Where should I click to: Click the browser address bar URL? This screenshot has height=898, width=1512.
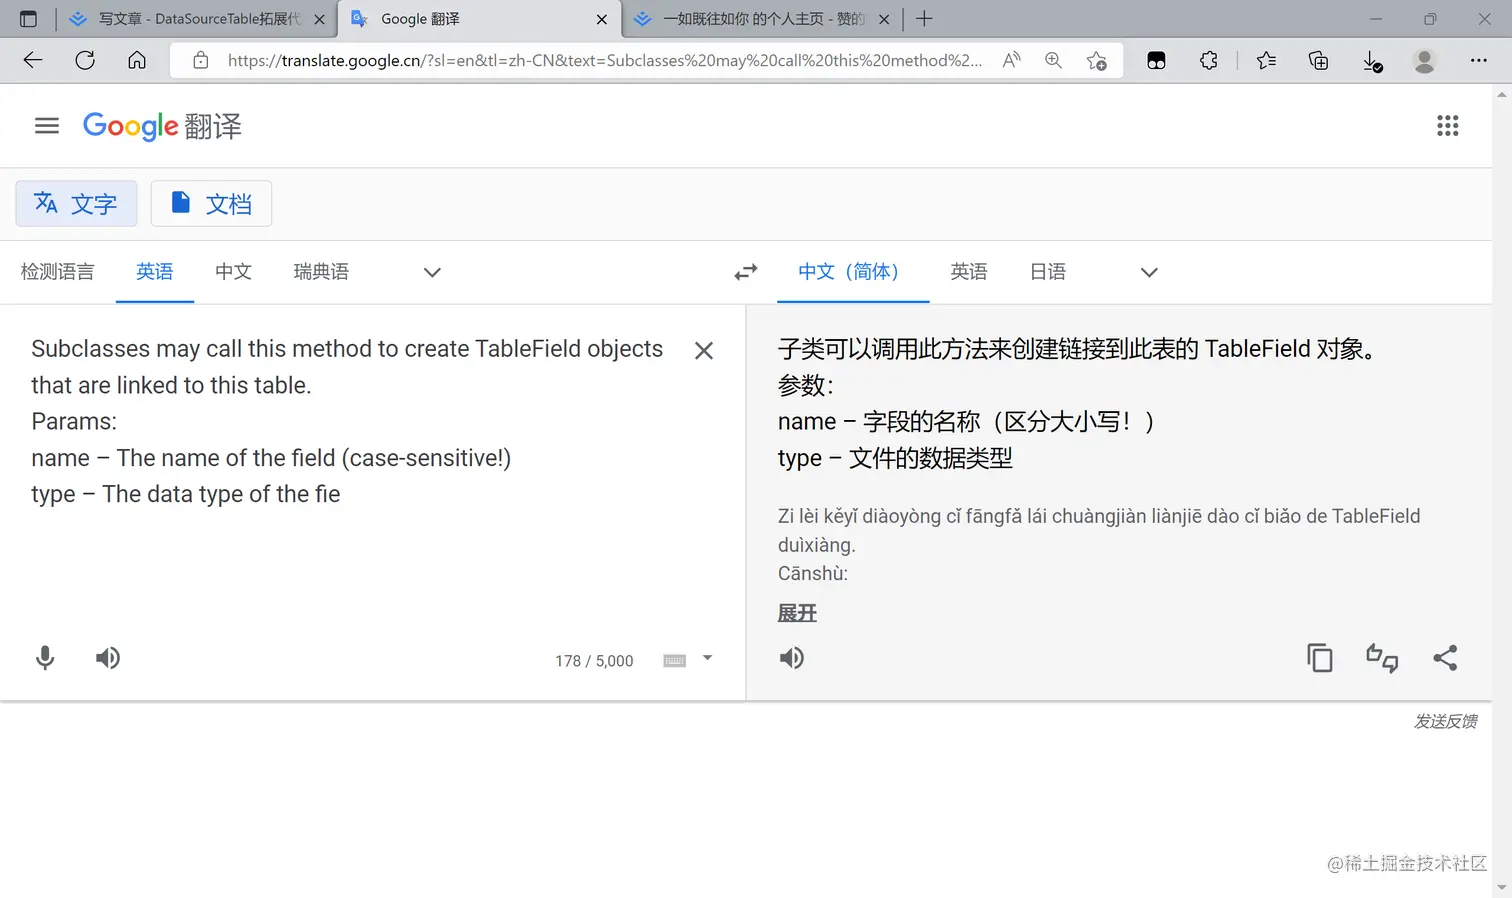pos(604,60)
